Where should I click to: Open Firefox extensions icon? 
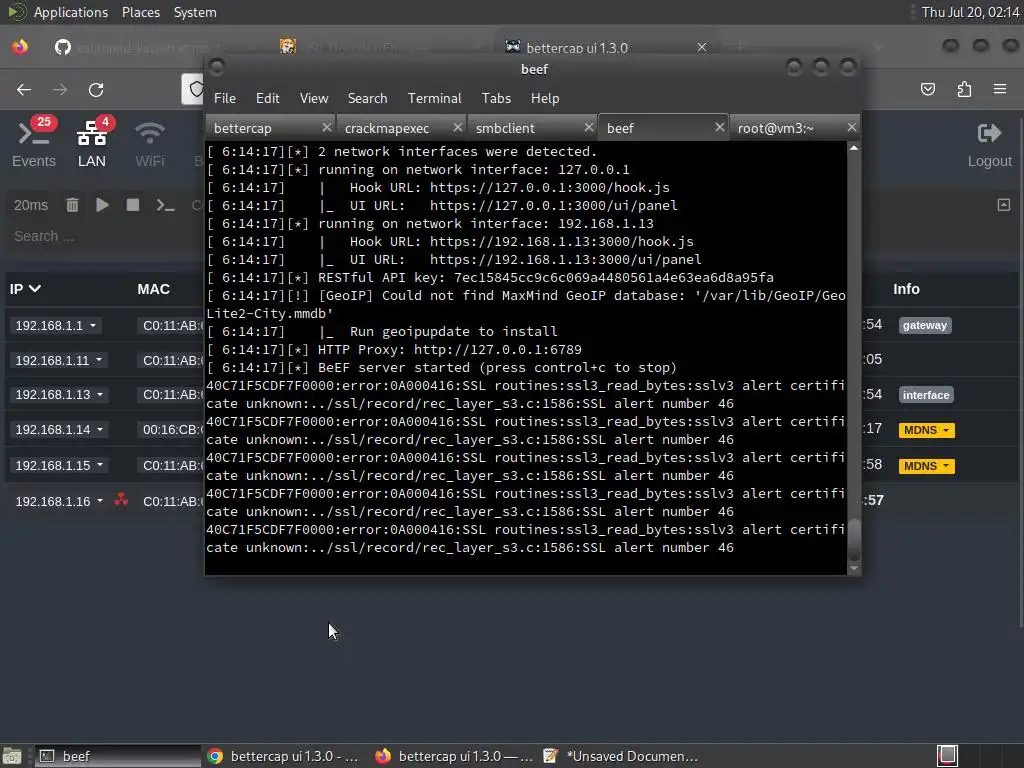964,89
